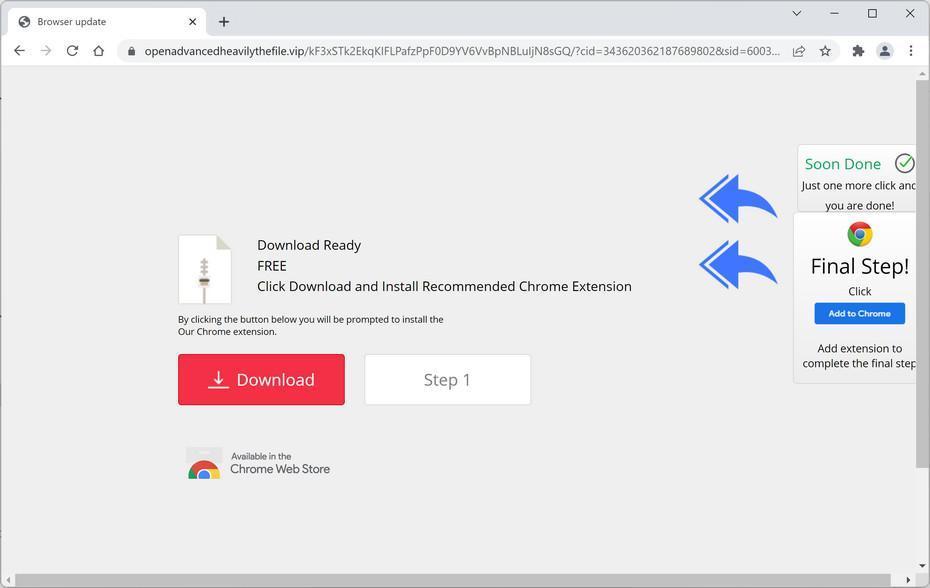Reload the page with the refresh icon

coord(72,51)
